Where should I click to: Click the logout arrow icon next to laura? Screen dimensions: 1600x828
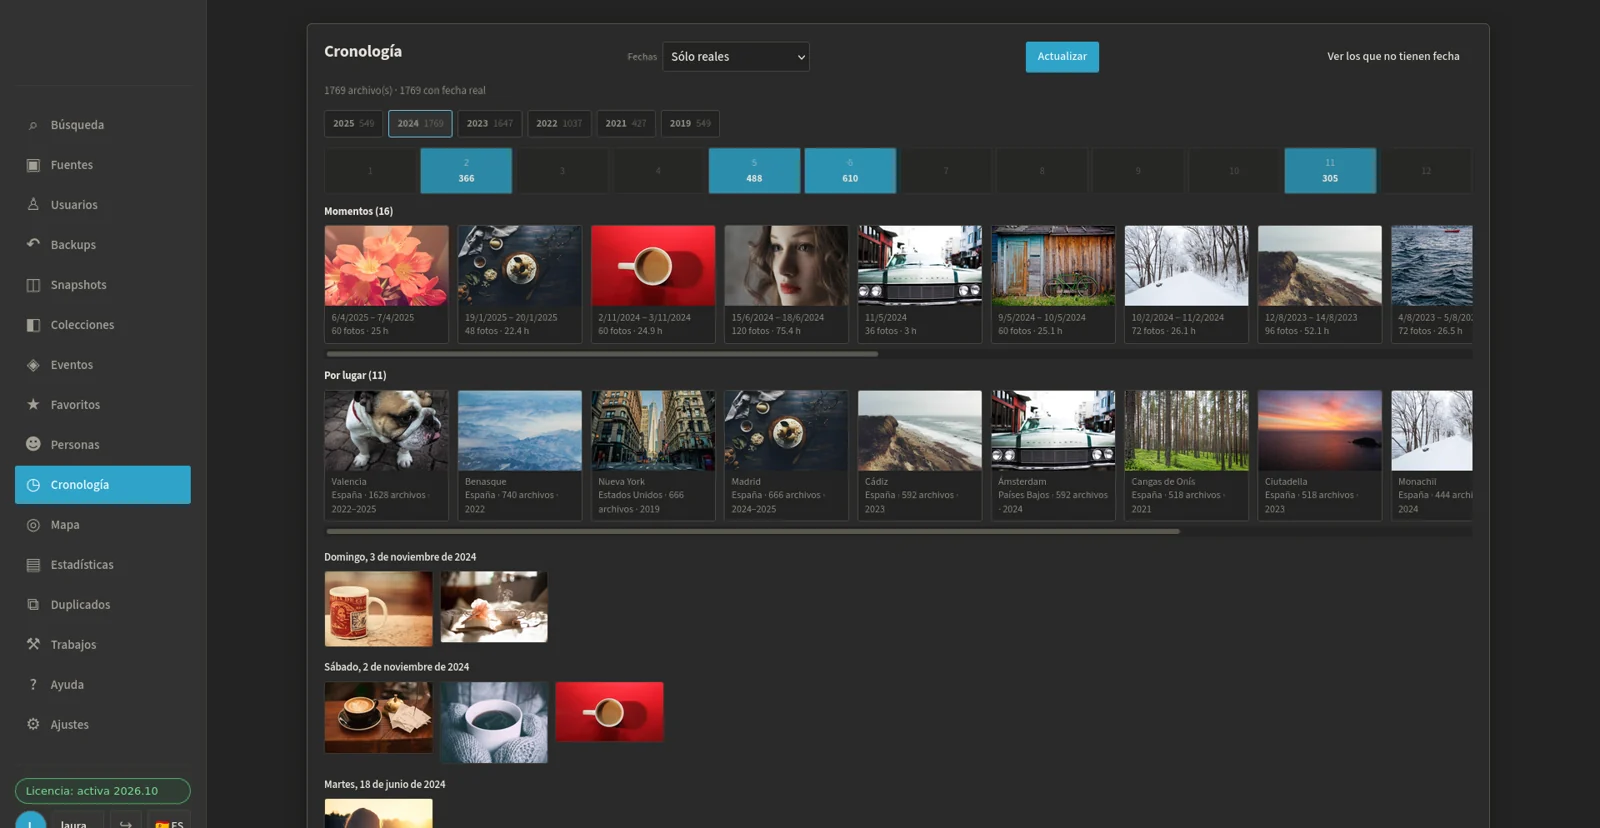126,824
